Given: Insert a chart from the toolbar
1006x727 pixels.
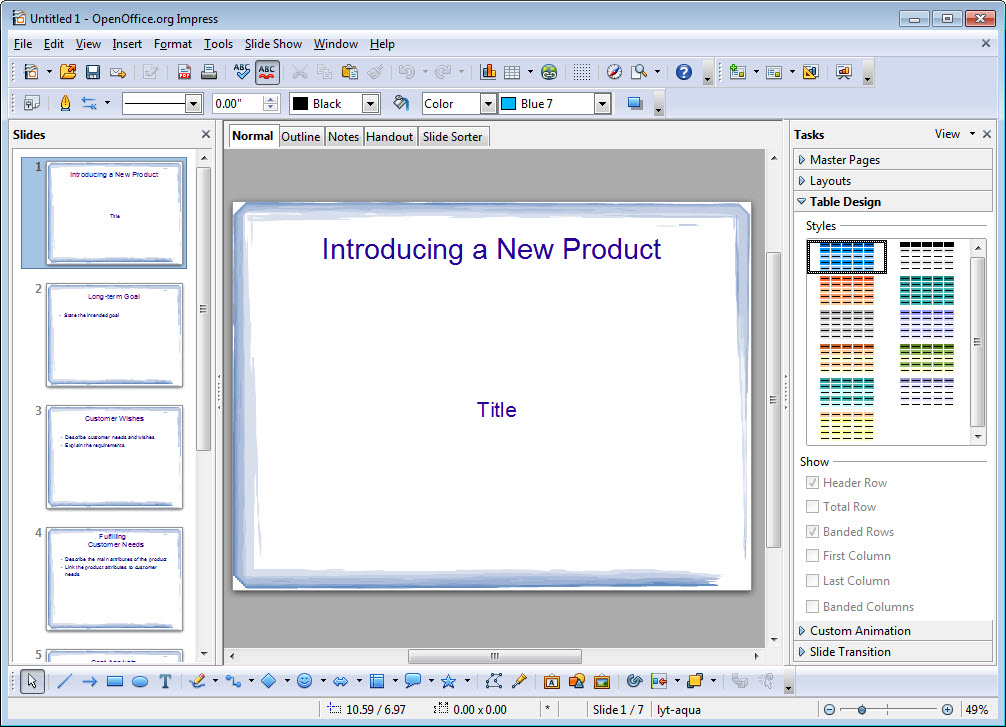Looking at the screenshot, I should (x=488, y=72).
